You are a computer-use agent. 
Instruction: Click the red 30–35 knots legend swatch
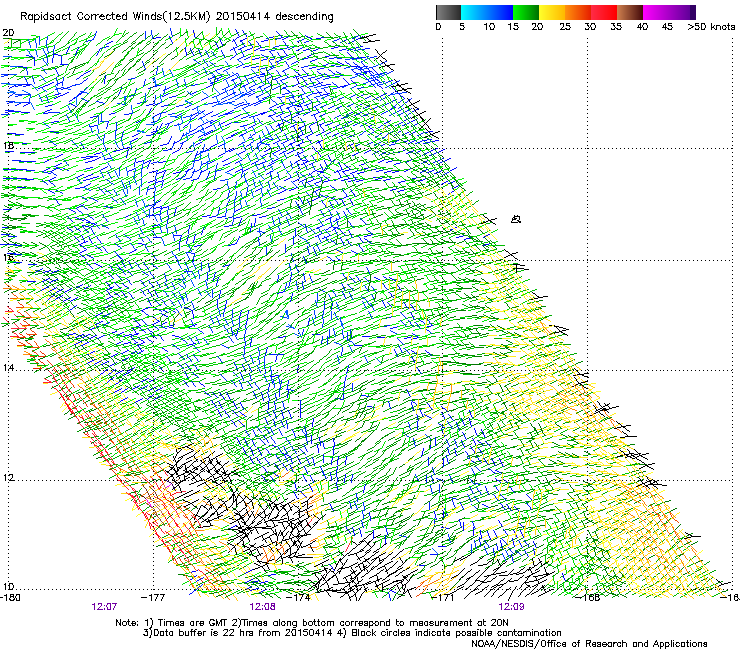click(x=604, y=12)
